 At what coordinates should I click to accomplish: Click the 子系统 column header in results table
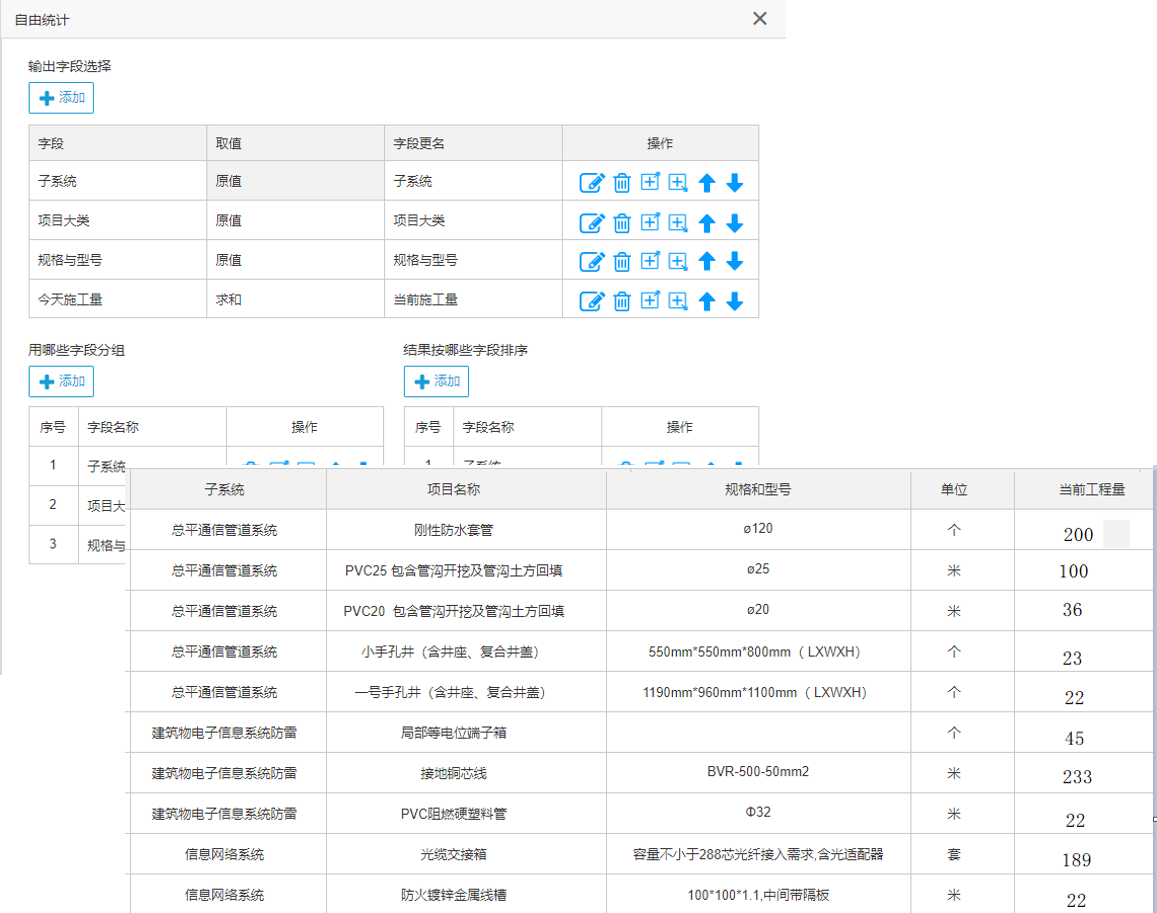click(x=226, y=489)
